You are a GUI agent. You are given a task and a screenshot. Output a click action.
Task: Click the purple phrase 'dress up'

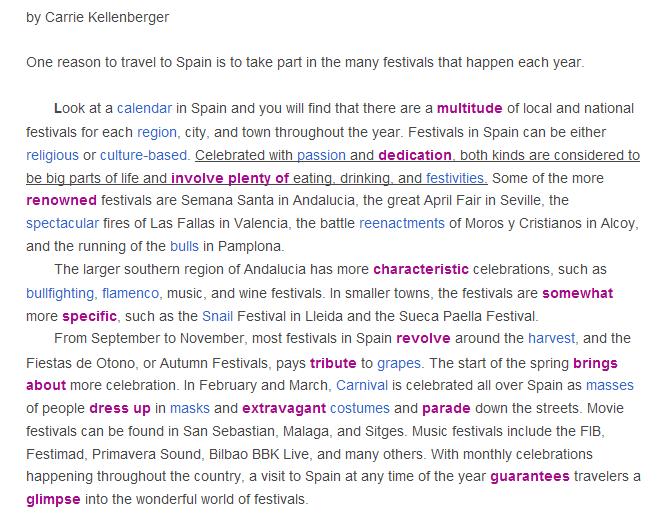pyautogui.click(x=120, y=408)
